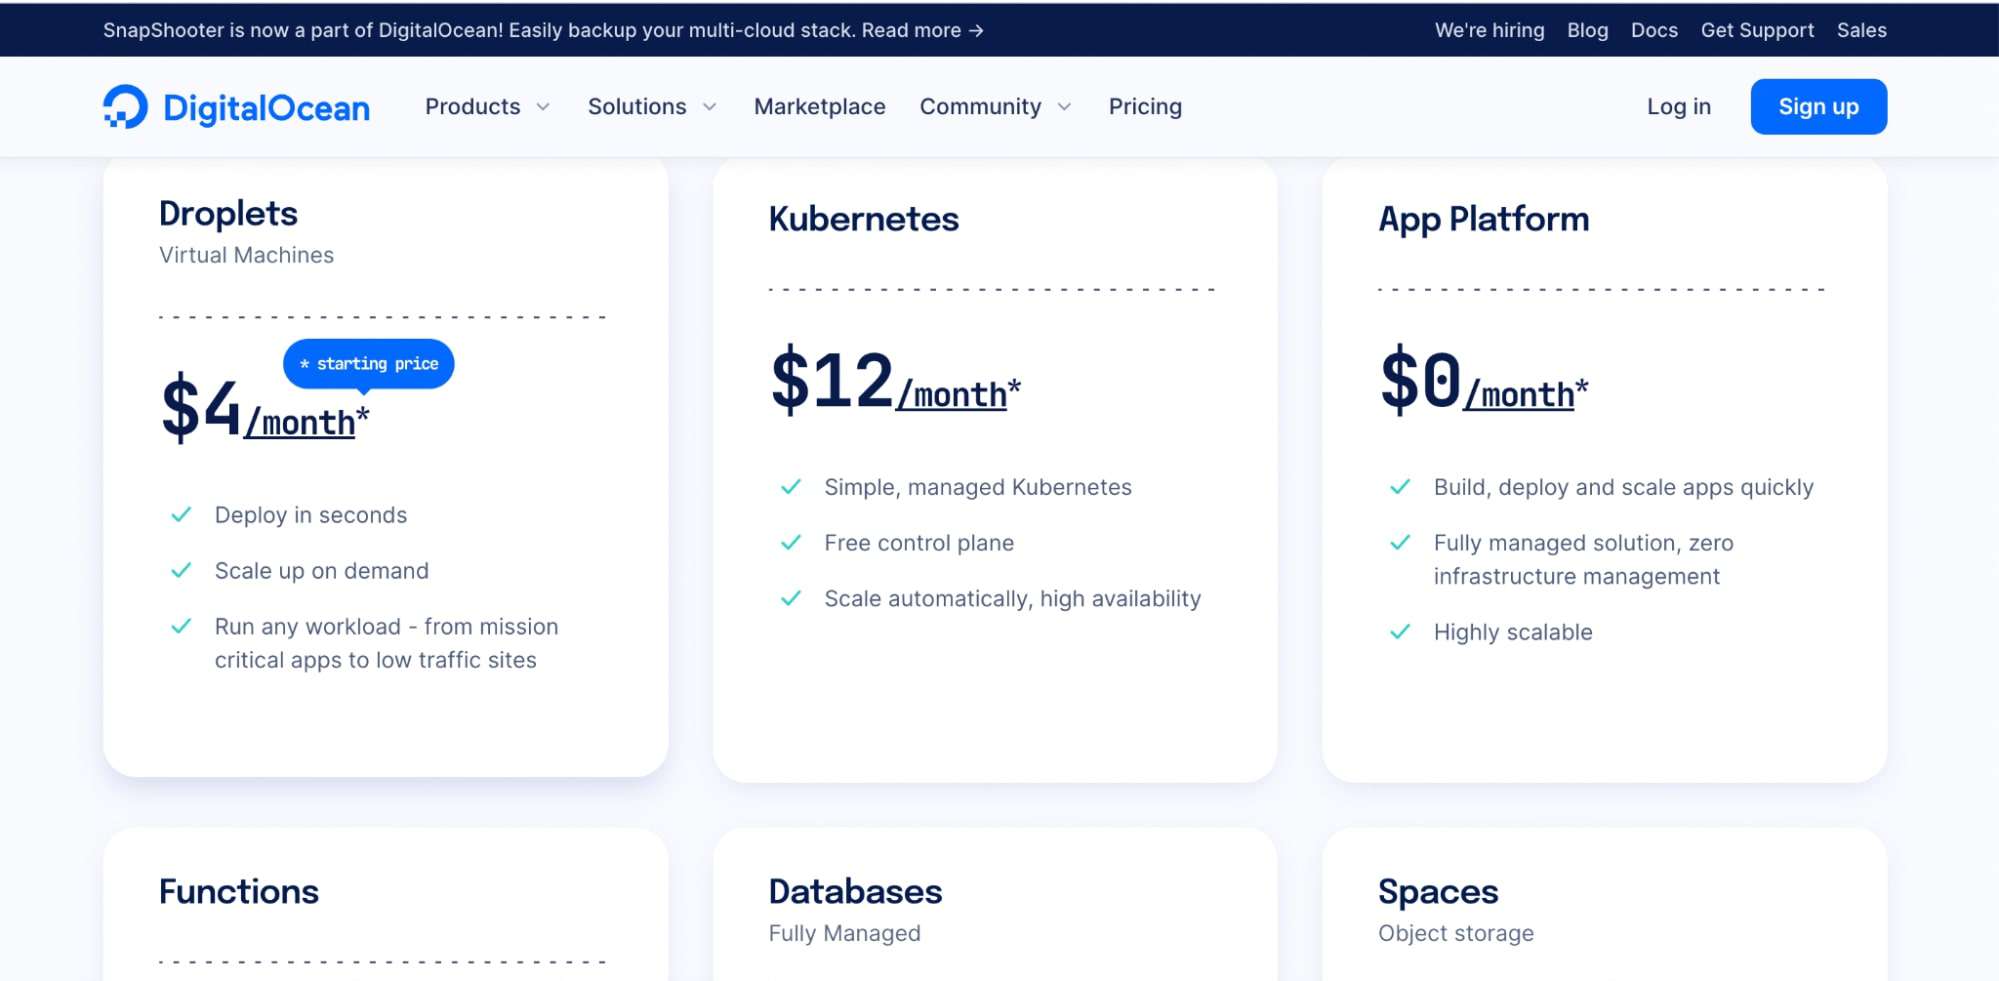Open the Products menu
Screen dimensions: 1999x981
[473, 106]
